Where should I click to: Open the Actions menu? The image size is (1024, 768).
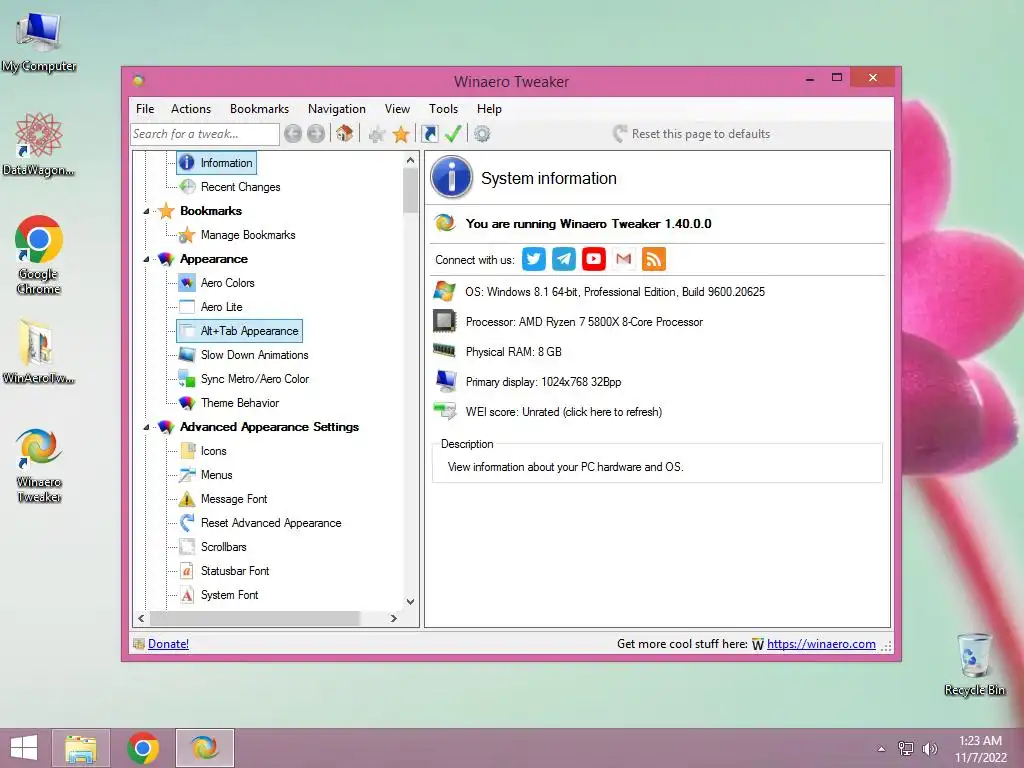click(191, 109)
